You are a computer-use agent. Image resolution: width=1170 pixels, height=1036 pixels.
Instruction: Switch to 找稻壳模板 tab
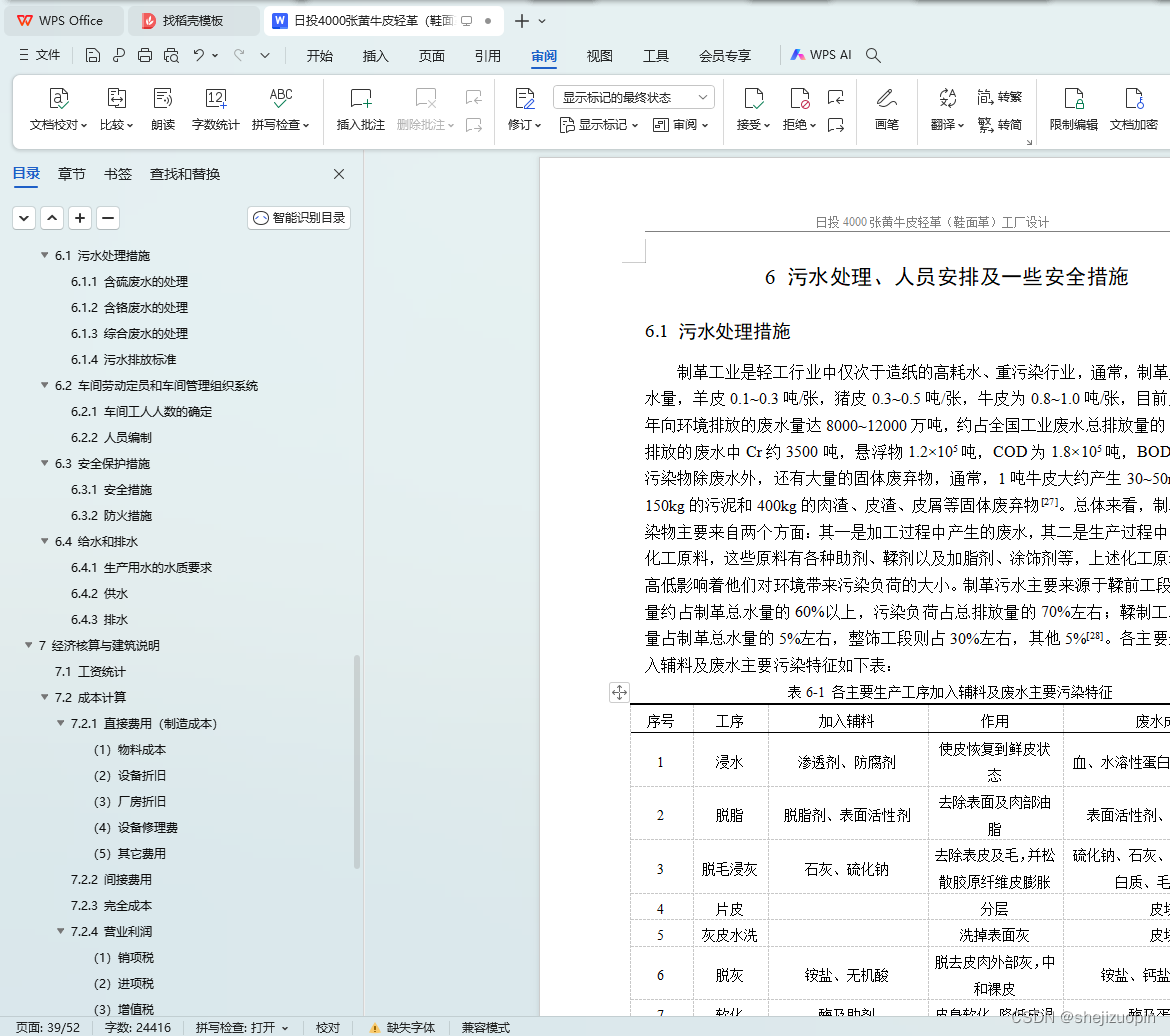[193, 21]
